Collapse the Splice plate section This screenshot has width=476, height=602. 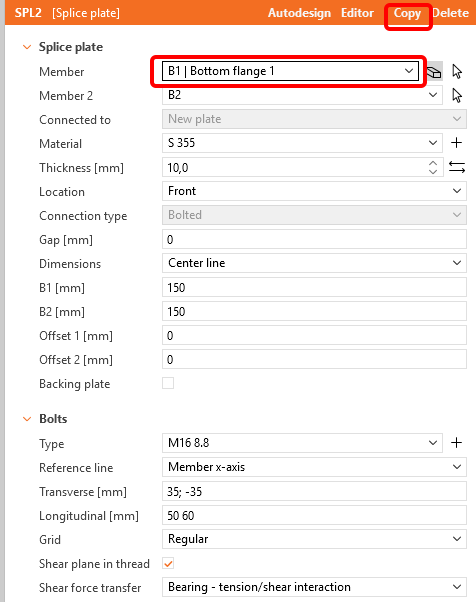coord(27,47)
